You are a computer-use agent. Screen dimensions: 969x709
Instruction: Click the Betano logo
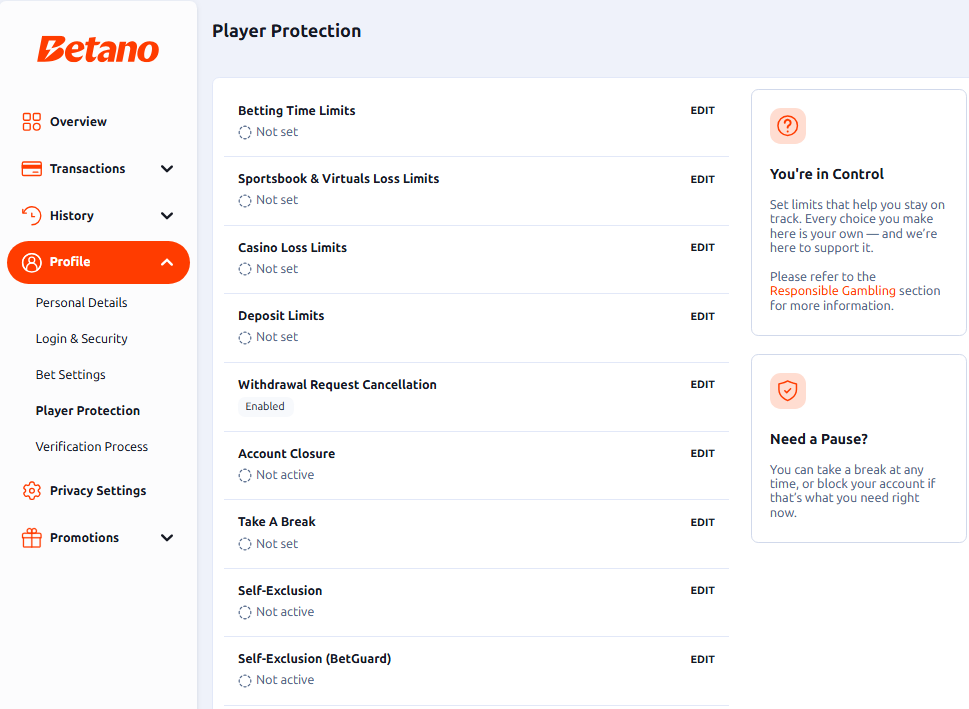point(98,49)
